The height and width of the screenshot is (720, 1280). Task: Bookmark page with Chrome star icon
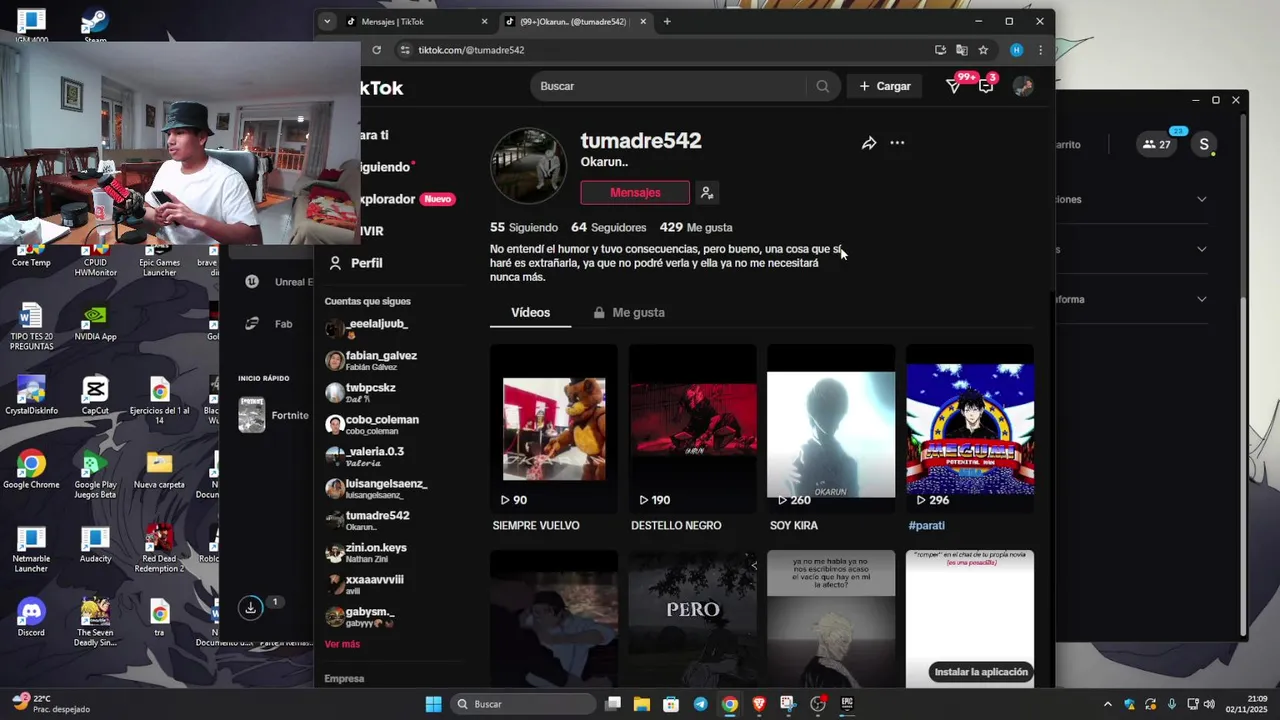(x=983, y=50)
